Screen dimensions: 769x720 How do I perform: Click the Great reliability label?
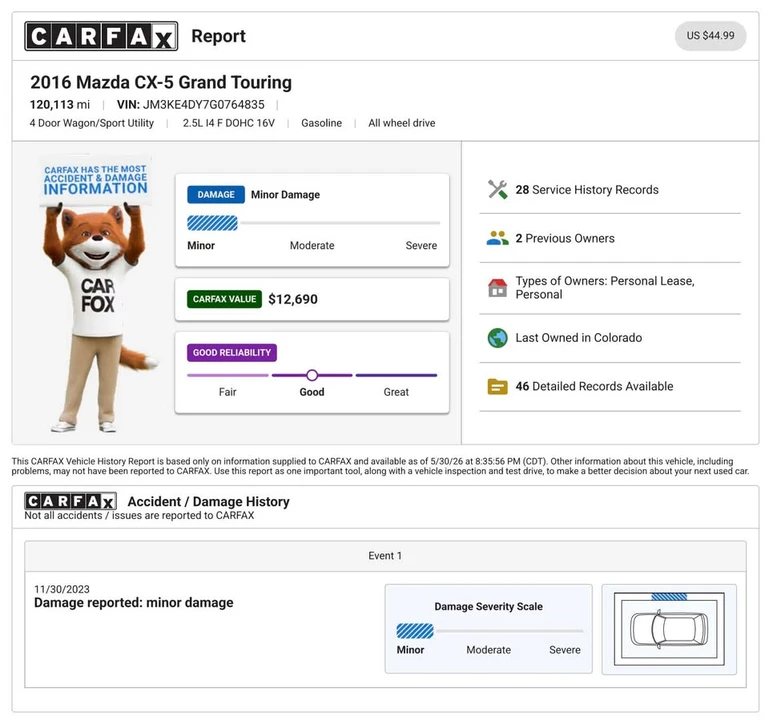click(x=396, y=392)
